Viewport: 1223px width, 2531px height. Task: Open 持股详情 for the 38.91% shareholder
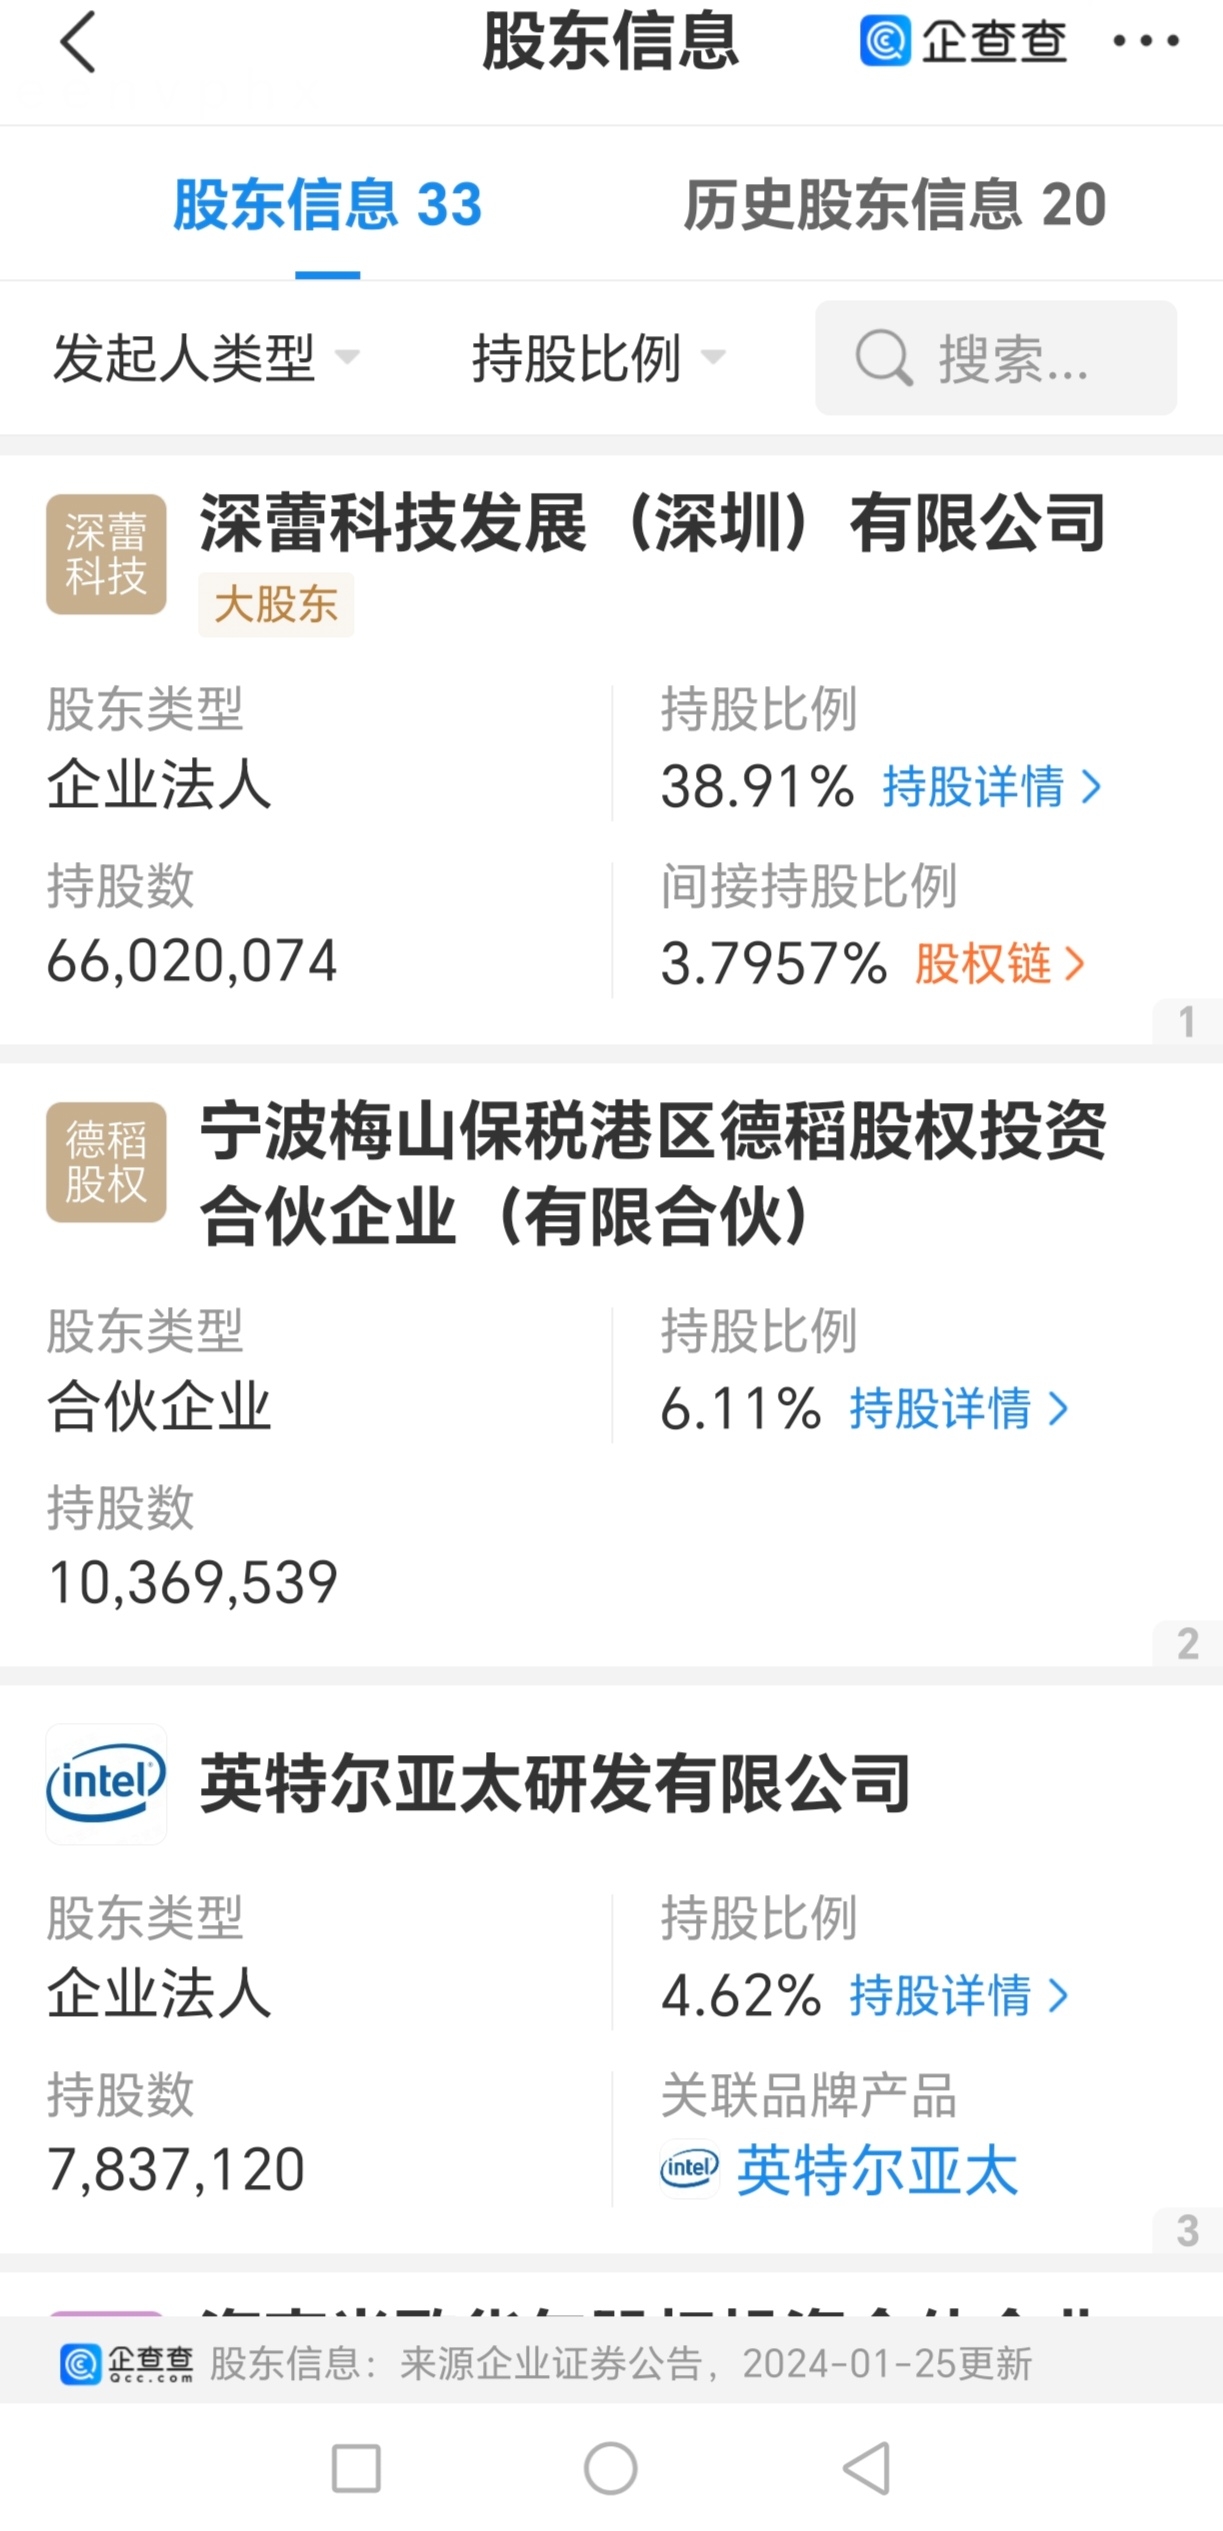(991, 787)
